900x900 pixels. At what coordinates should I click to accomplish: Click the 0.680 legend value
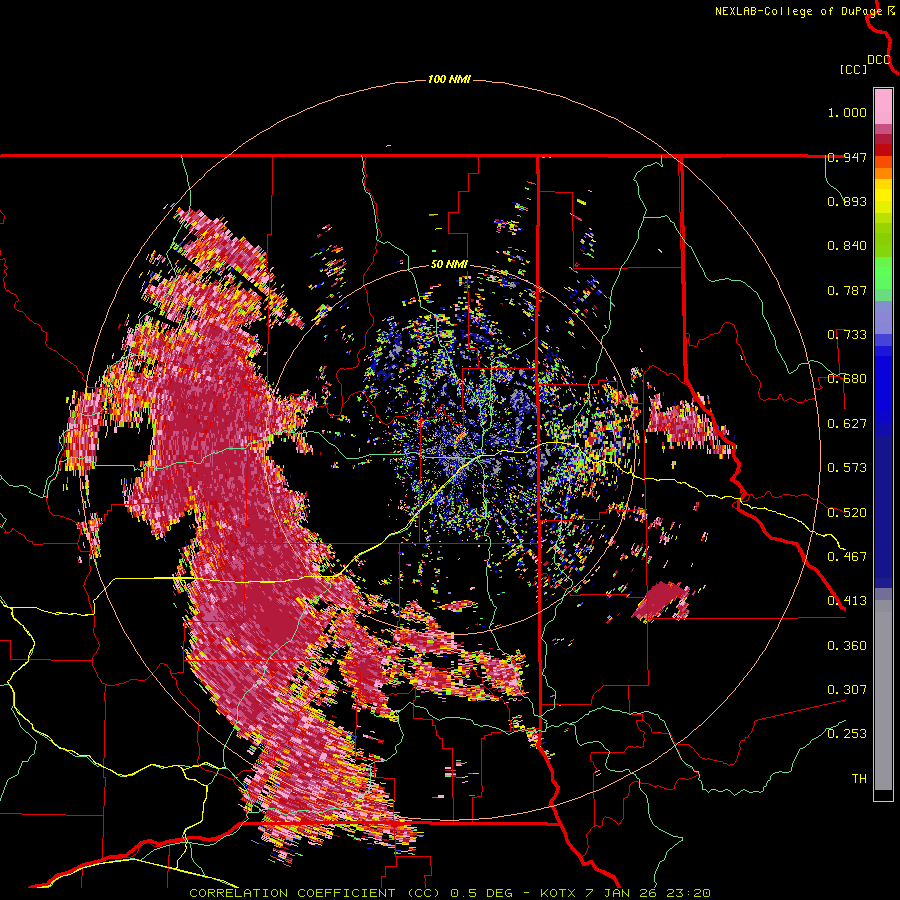tap(847, 379)
